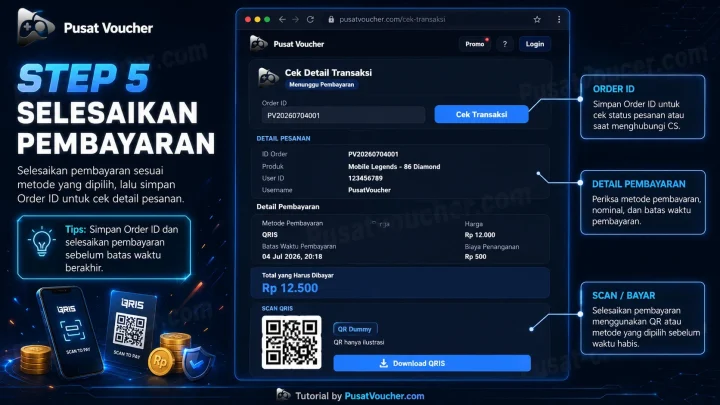Viewport: 720px width, 405px height.
Task: Click the lightbulb icon in the Tips box
Action: point(41,242)
